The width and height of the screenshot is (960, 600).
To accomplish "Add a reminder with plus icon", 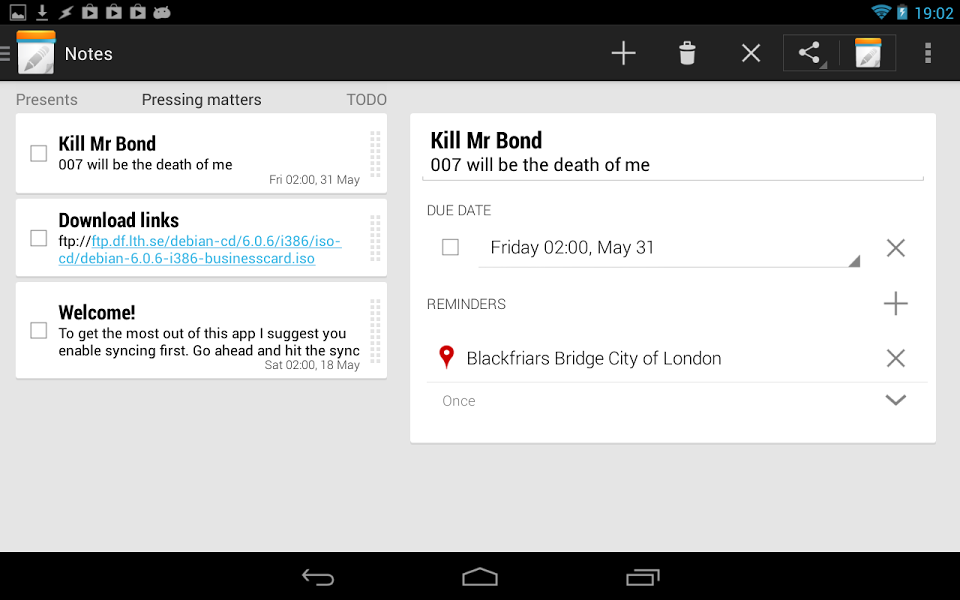I will coord(896,304).
